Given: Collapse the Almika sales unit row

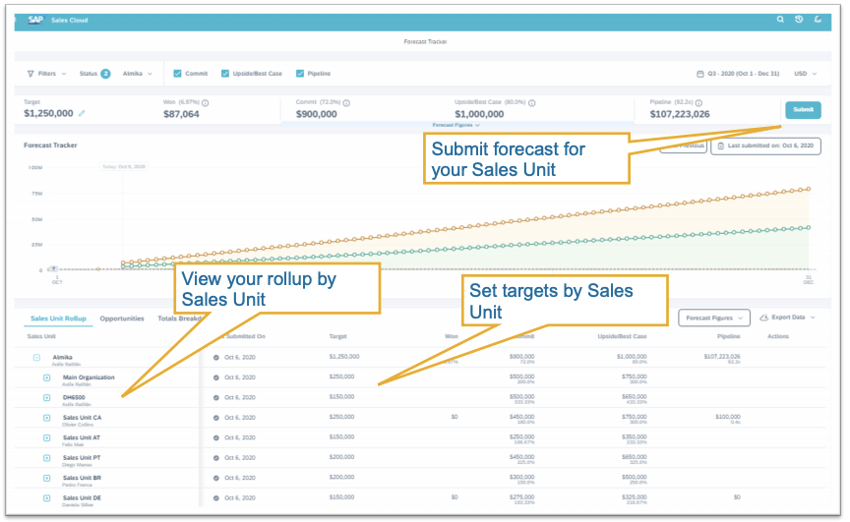Looking at the screenshot, I should [36, 357].
